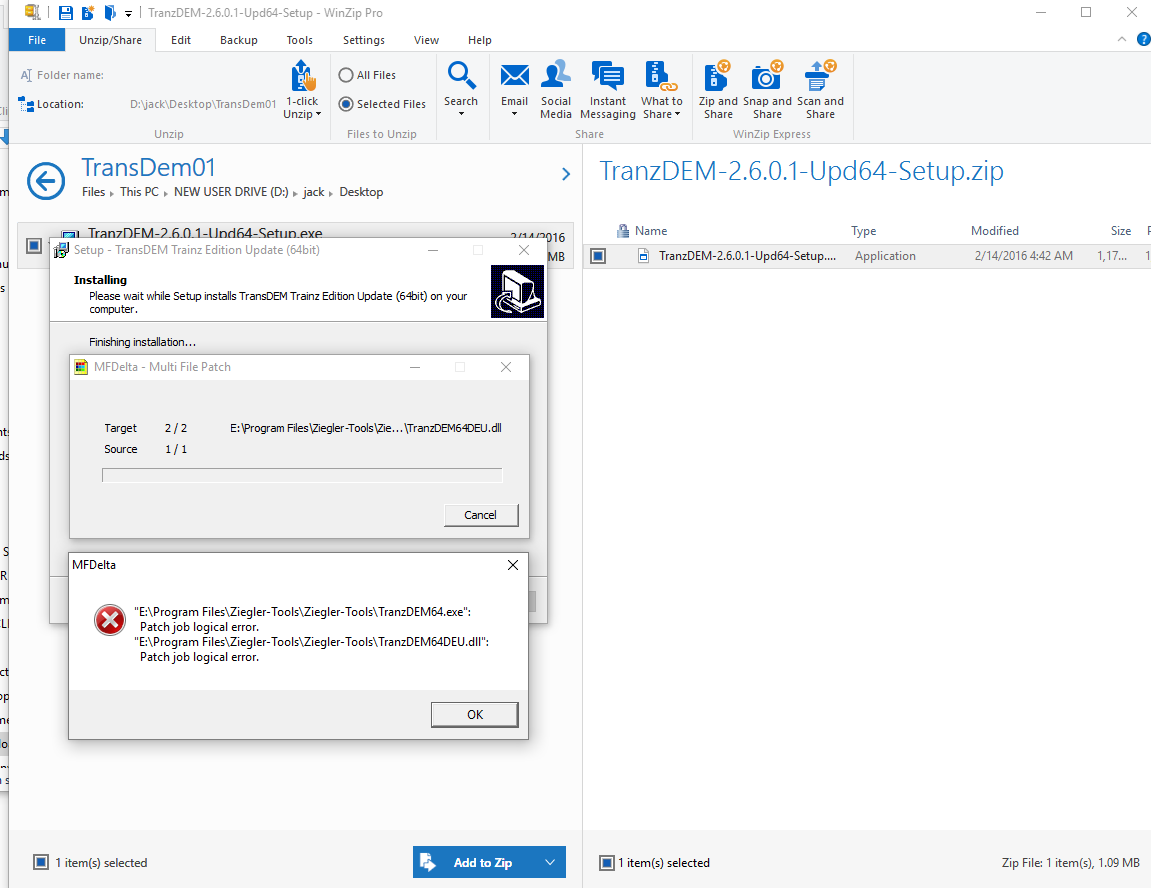Open the Search tool in ribbon
The width and height of the screenshot is (1151, 888).
tap(461, 78)
